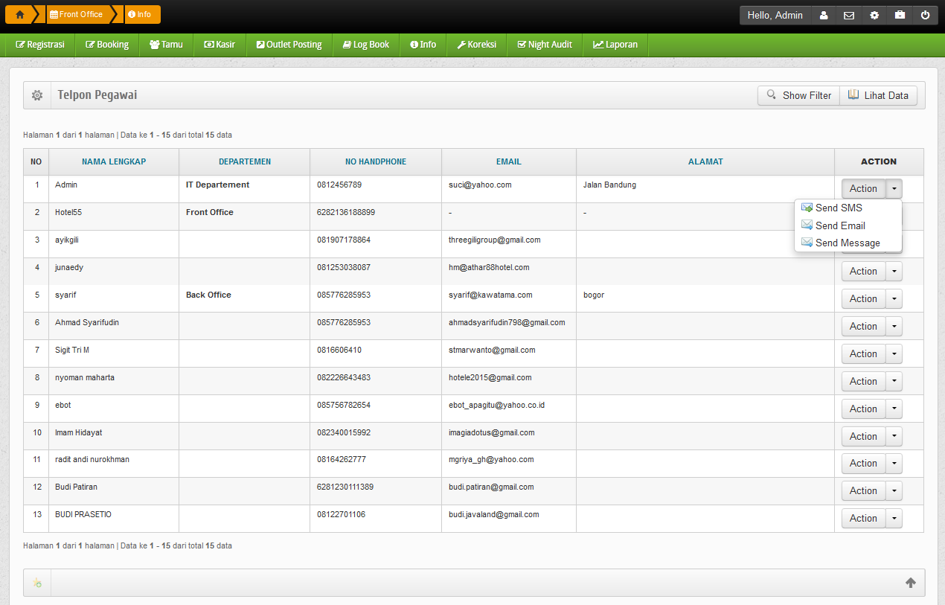Expand Action dropdown arrow for syarif row
This screenshot has width=945, height=605.
click(x=894, y=299)
